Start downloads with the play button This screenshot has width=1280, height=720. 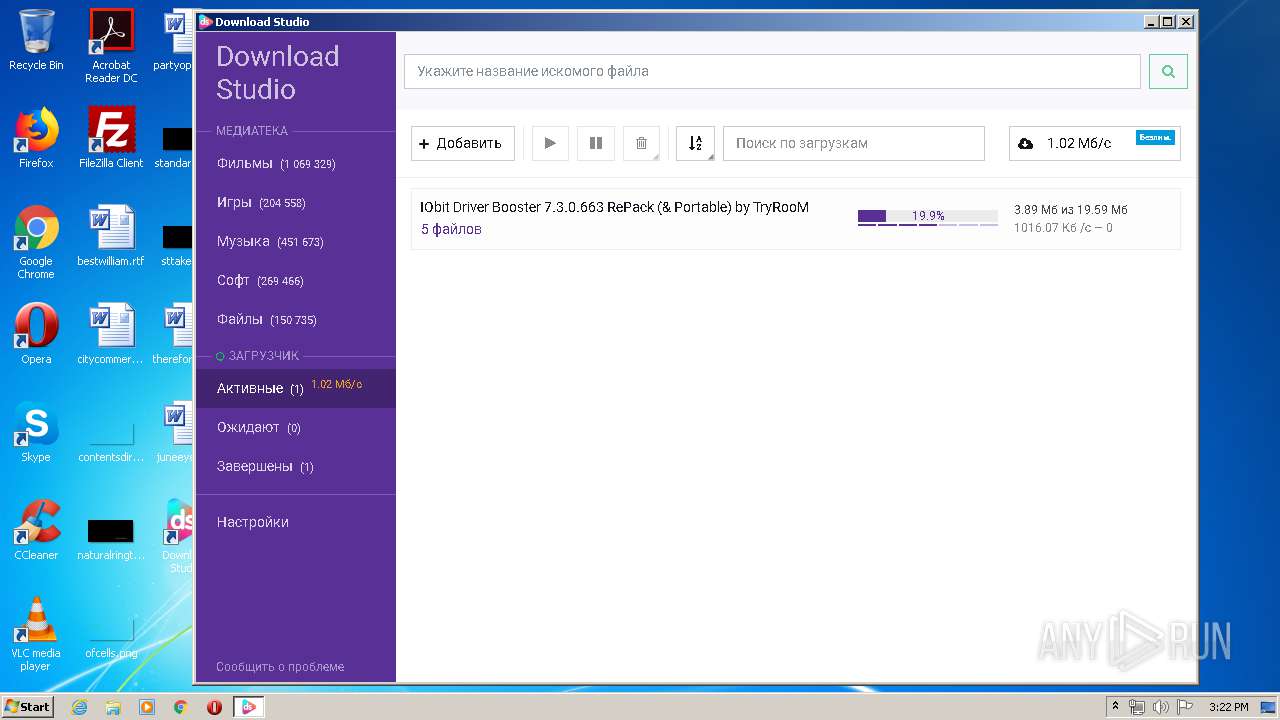point(550,143)
